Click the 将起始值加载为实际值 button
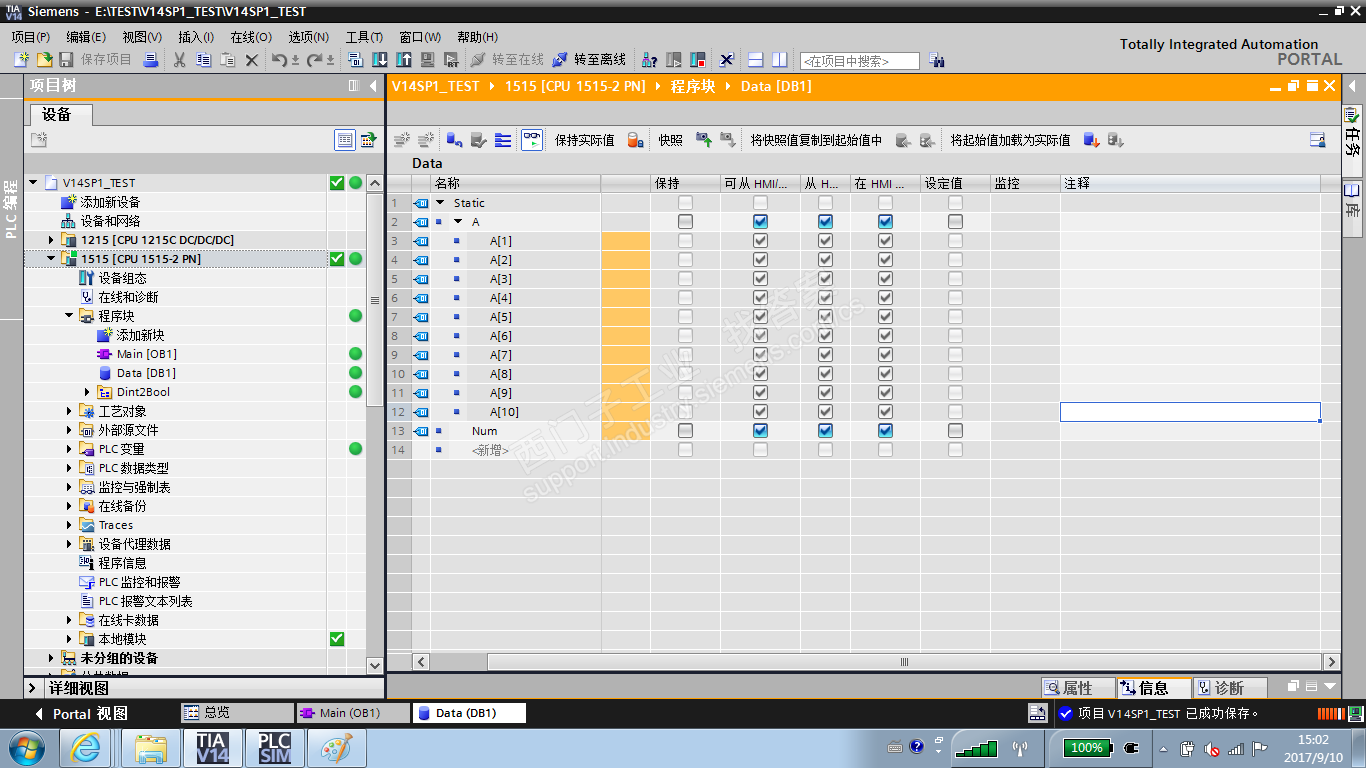This screenshot has height=768, width=1366. [1010, 140]
